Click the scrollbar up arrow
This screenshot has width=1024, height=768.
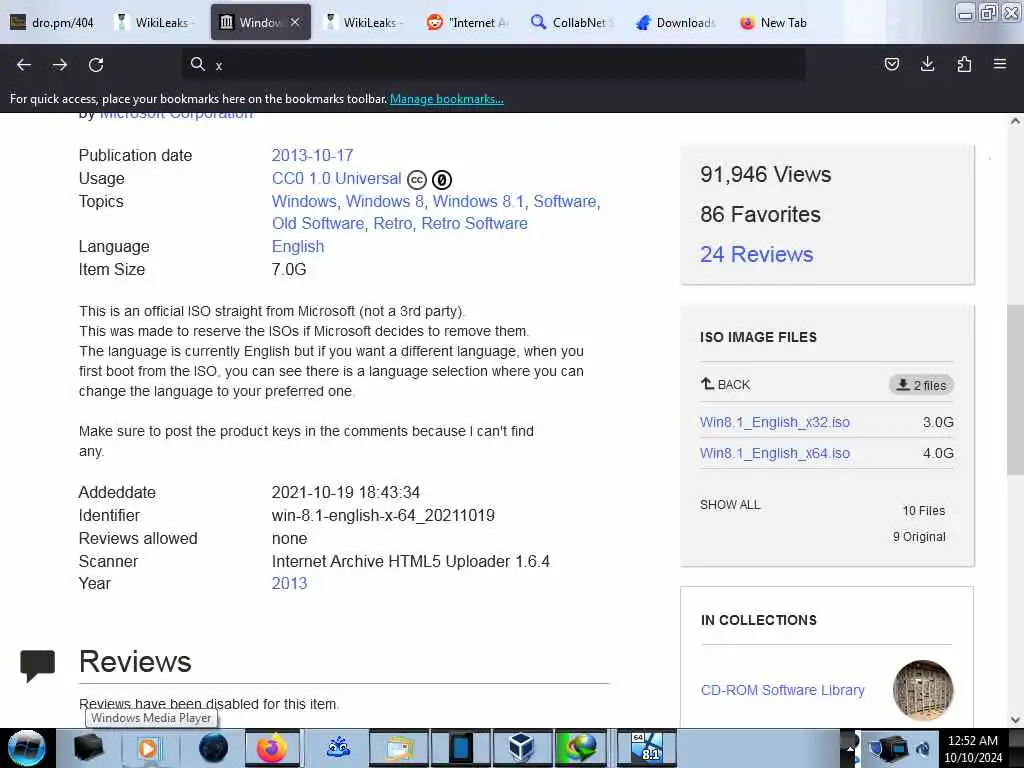tap(1015, 121)
